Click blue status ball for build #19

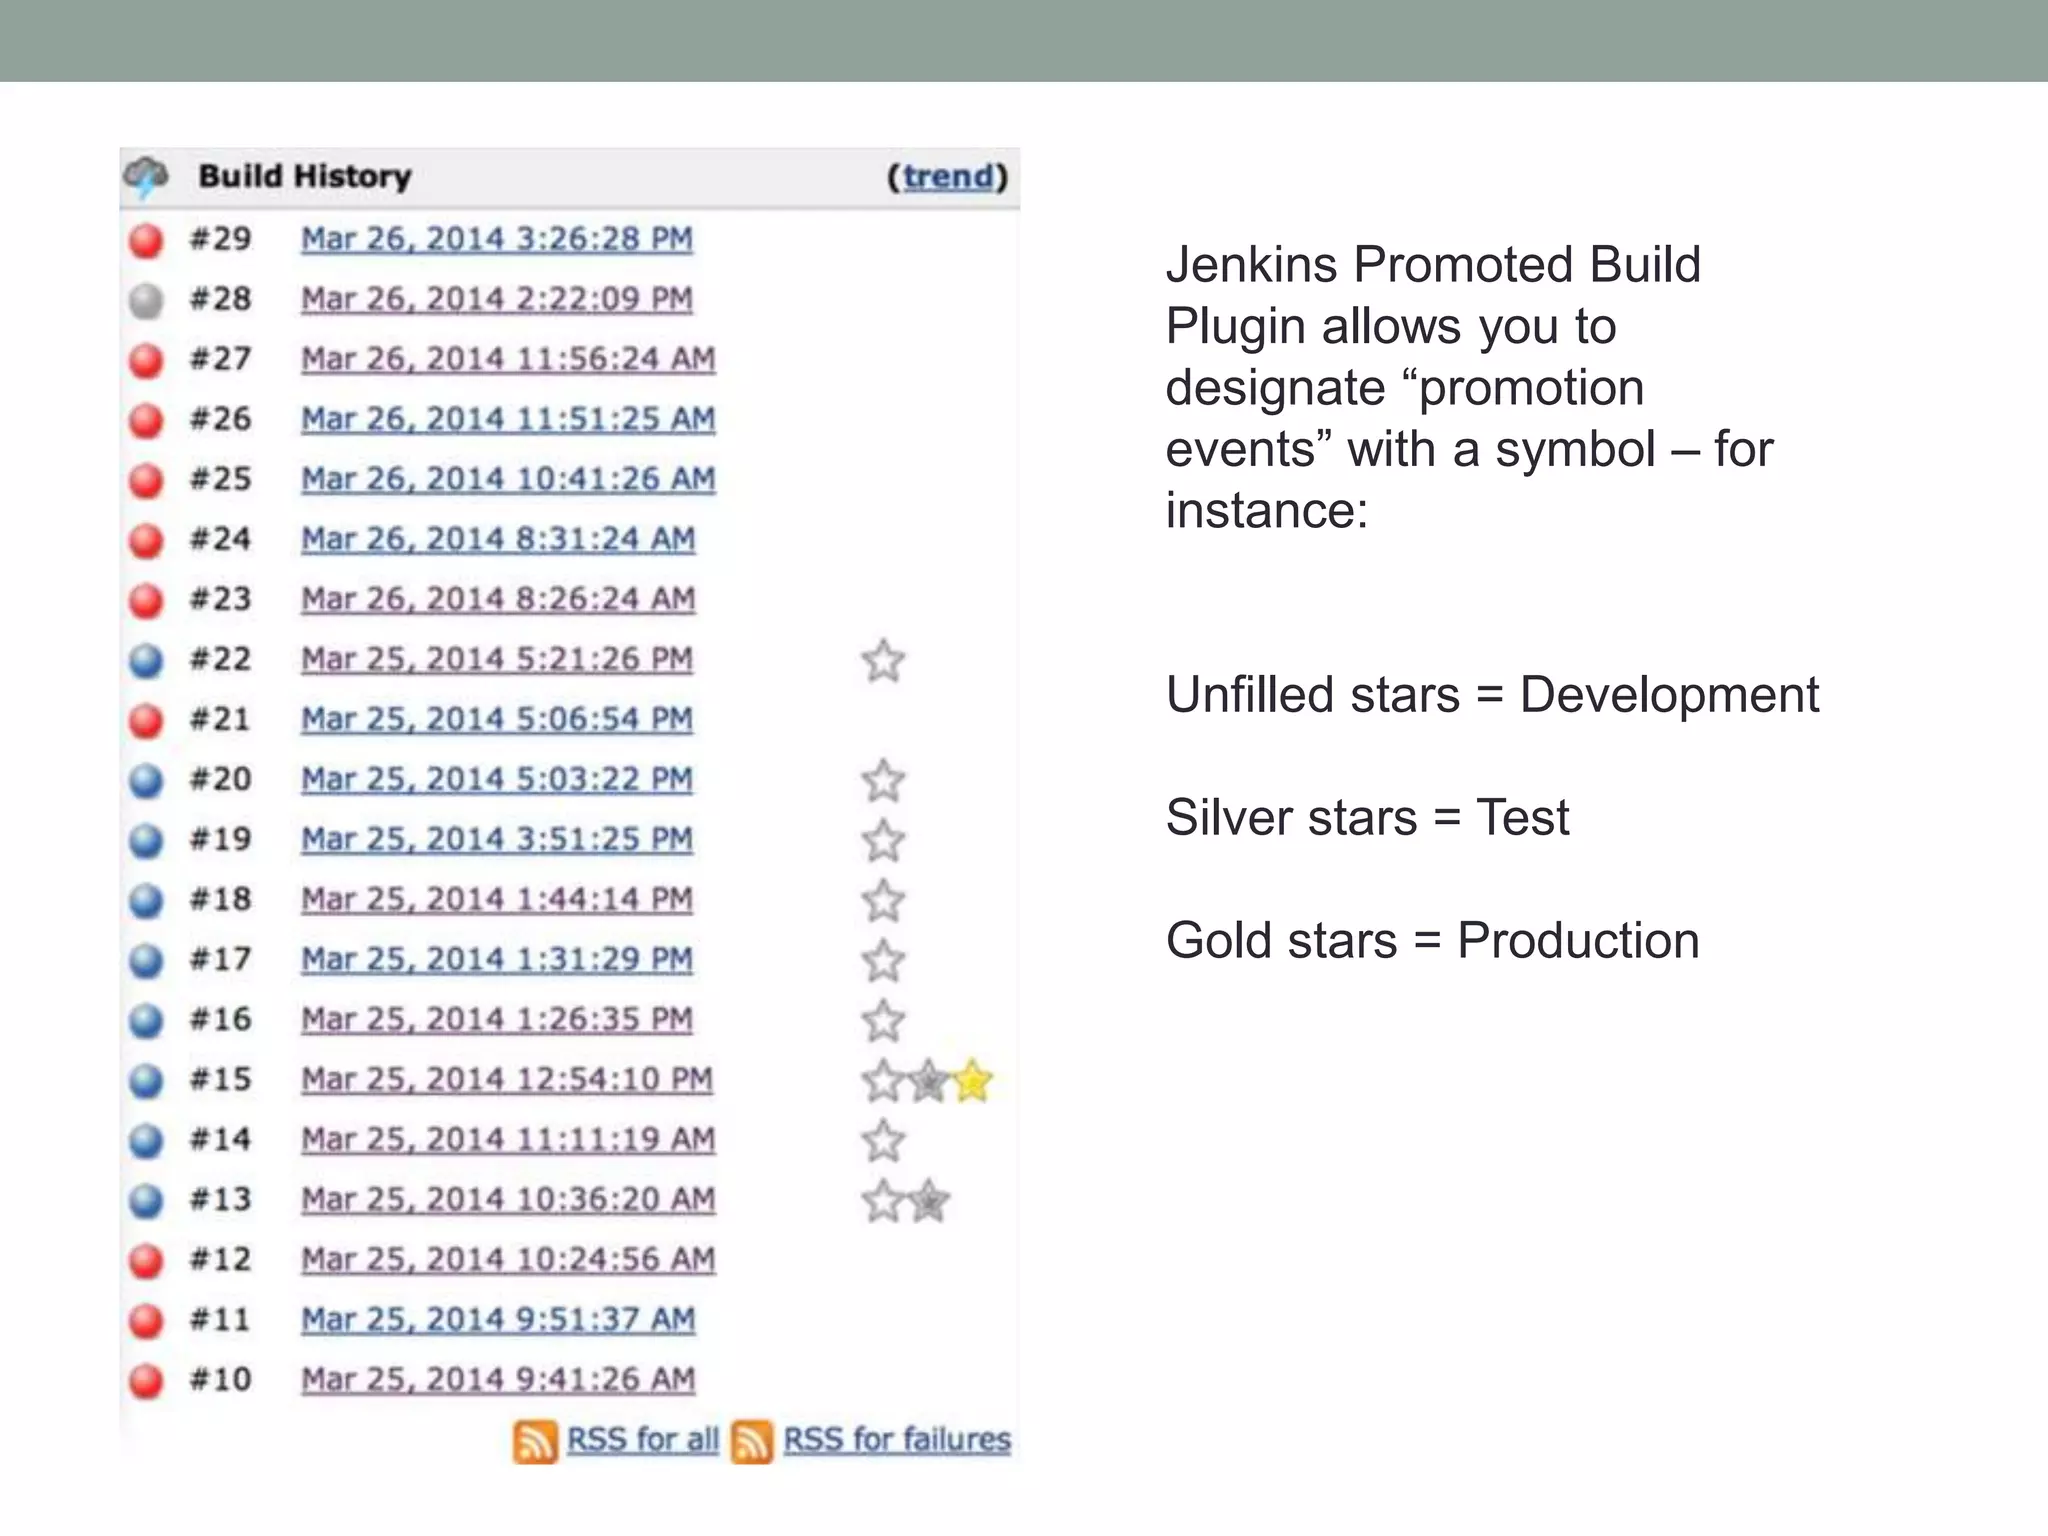146,840
